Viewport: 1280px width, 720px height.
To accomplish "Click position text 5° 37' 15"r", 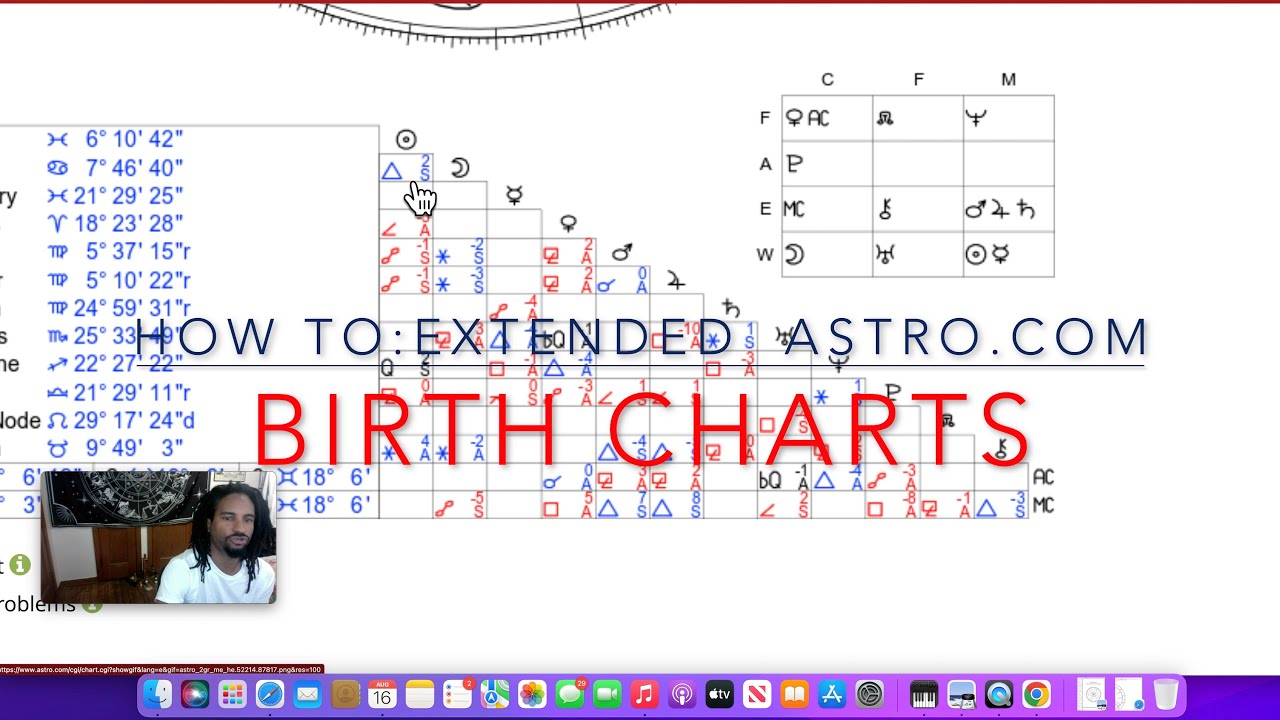I will (138, 252).
